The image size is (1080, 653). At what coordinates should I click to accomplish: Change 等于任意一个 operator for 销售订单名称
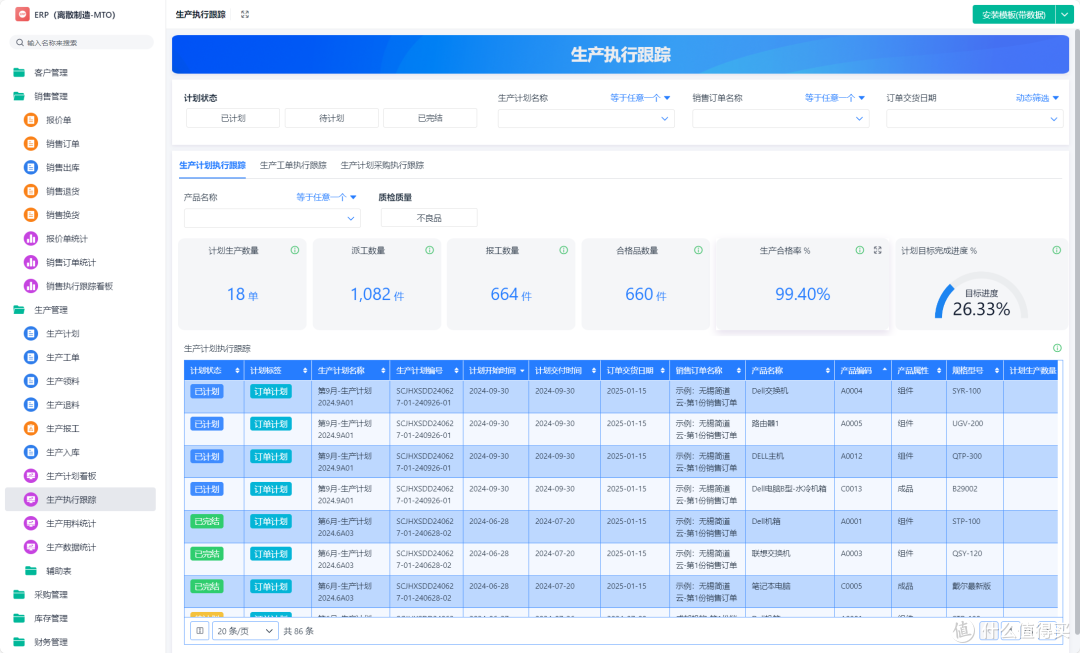tap(835, 98)
